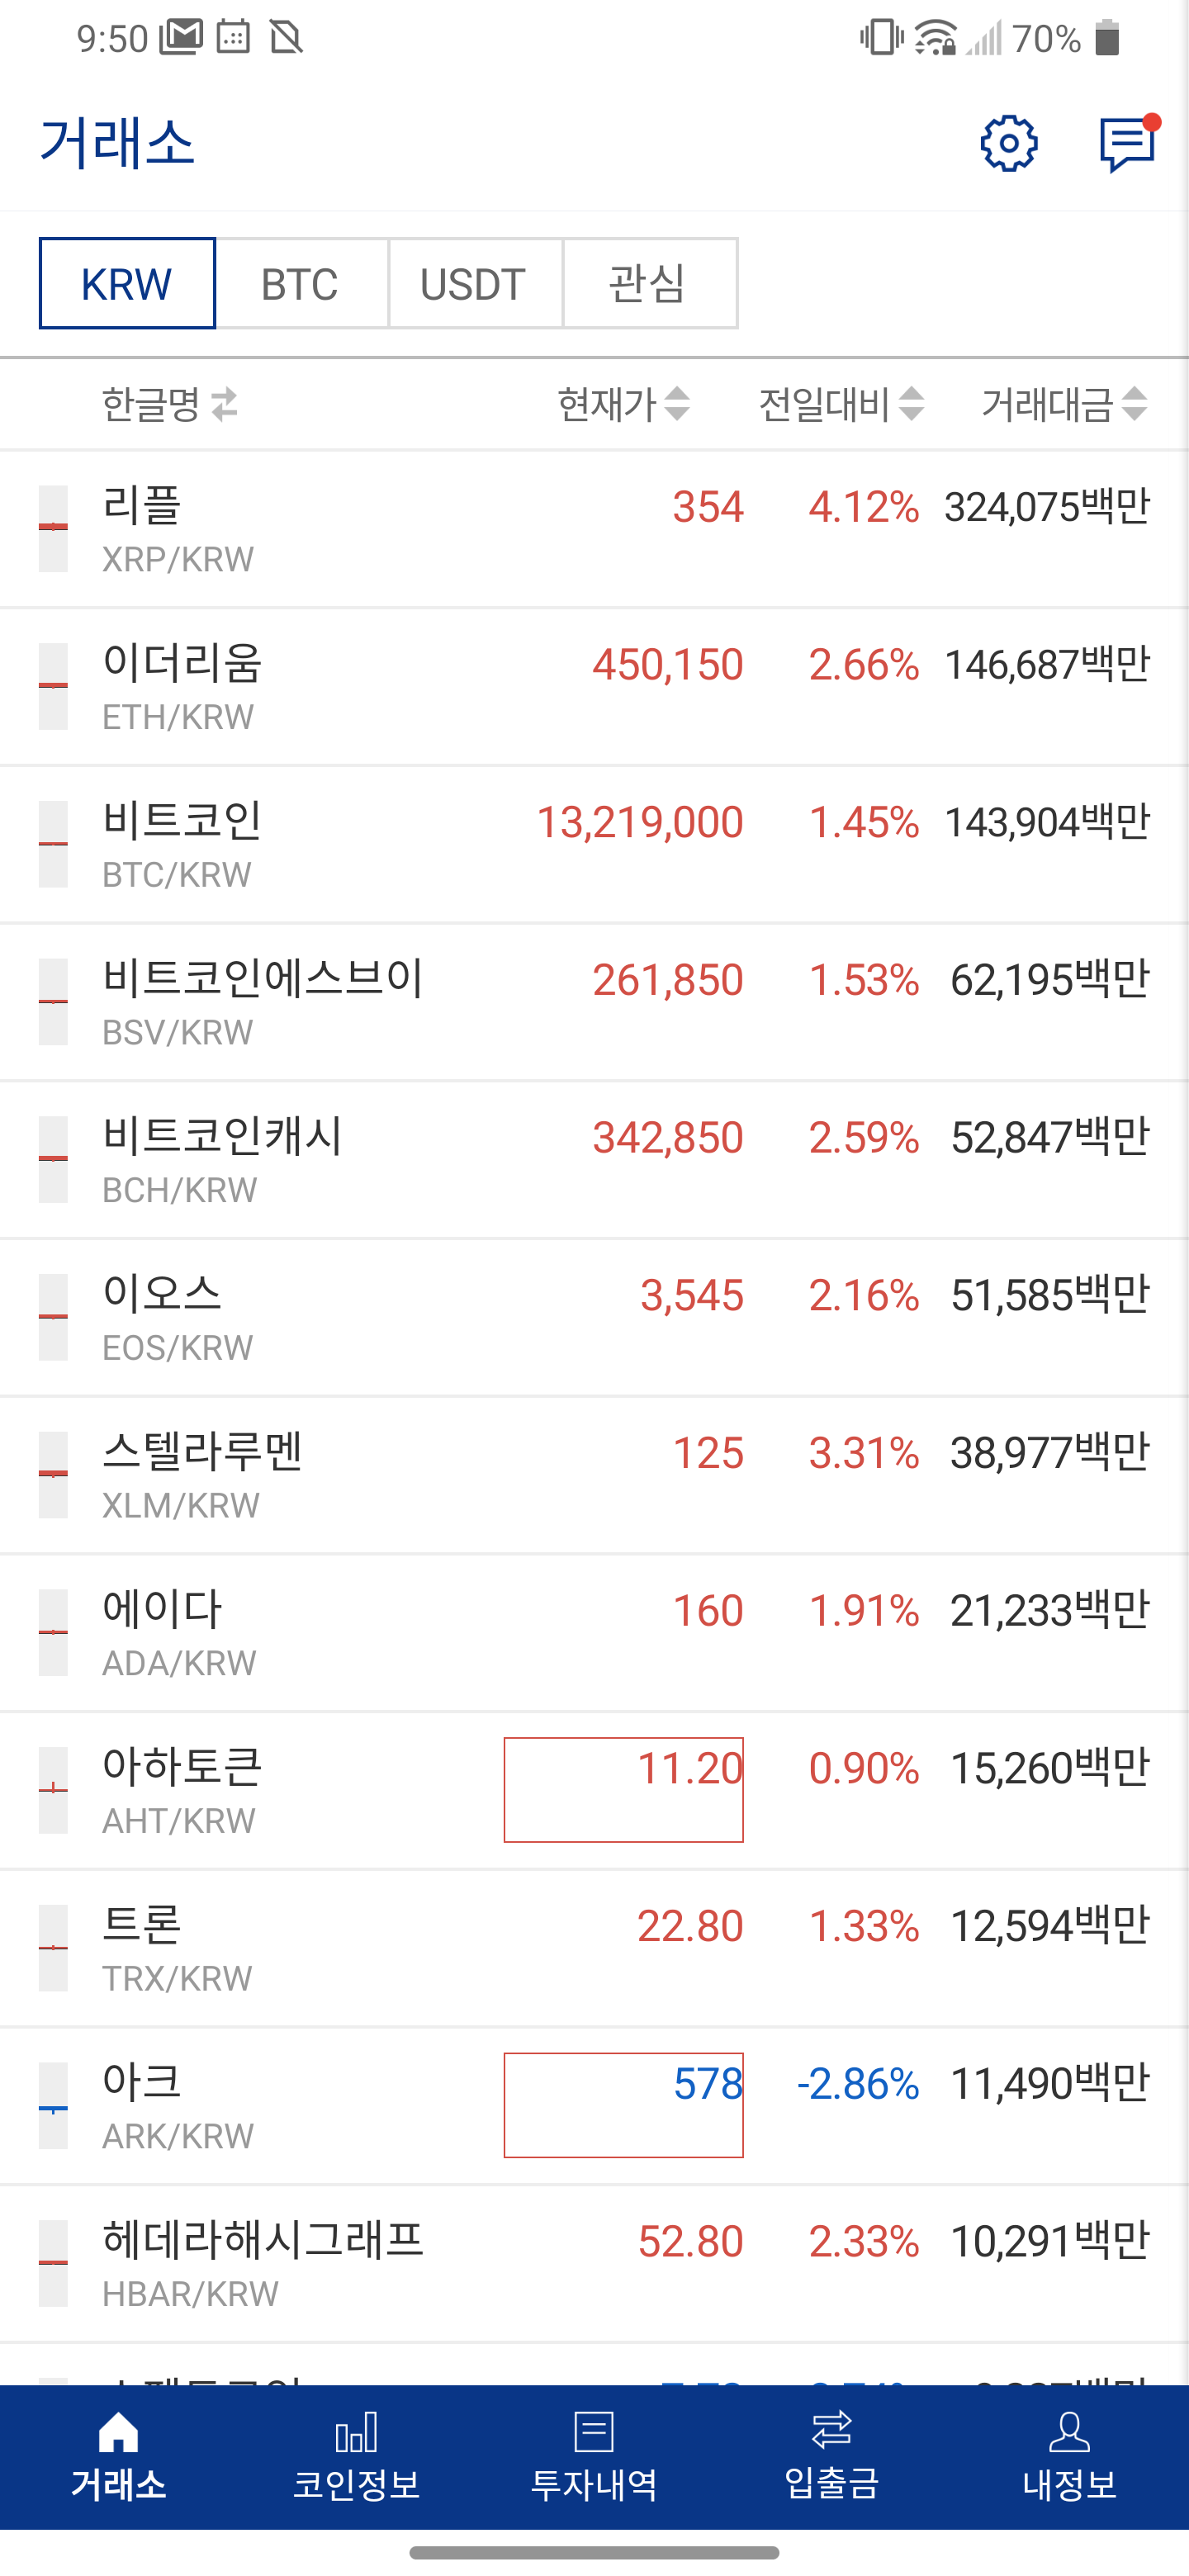Open 코인정보 chart icon
Screen dimensions: 1189x2576
(x=356, y=2431)
